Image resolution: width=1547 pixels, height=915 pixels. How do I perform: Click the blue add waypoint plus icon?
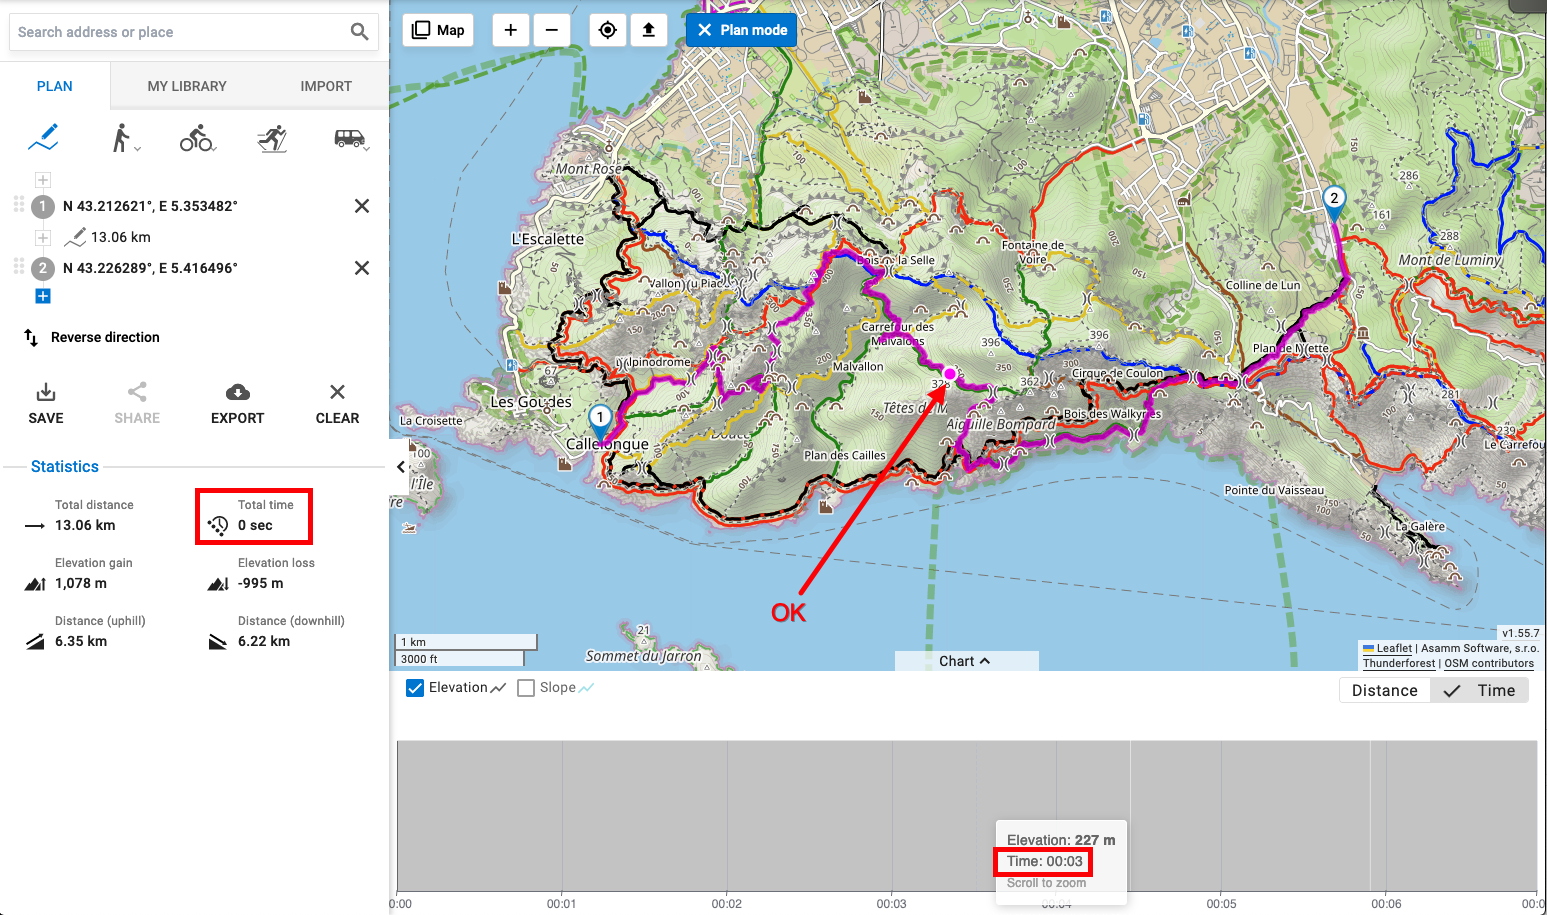tap(43, 296)
